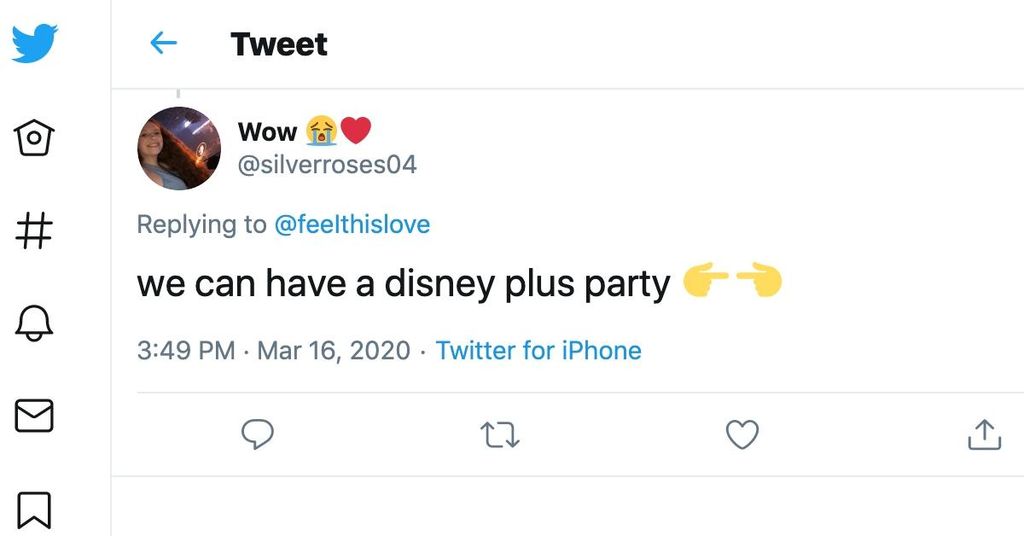The image size is (1024, 536).
Task: Retweet the disney plus party tweet
Action: click(500, 435)
